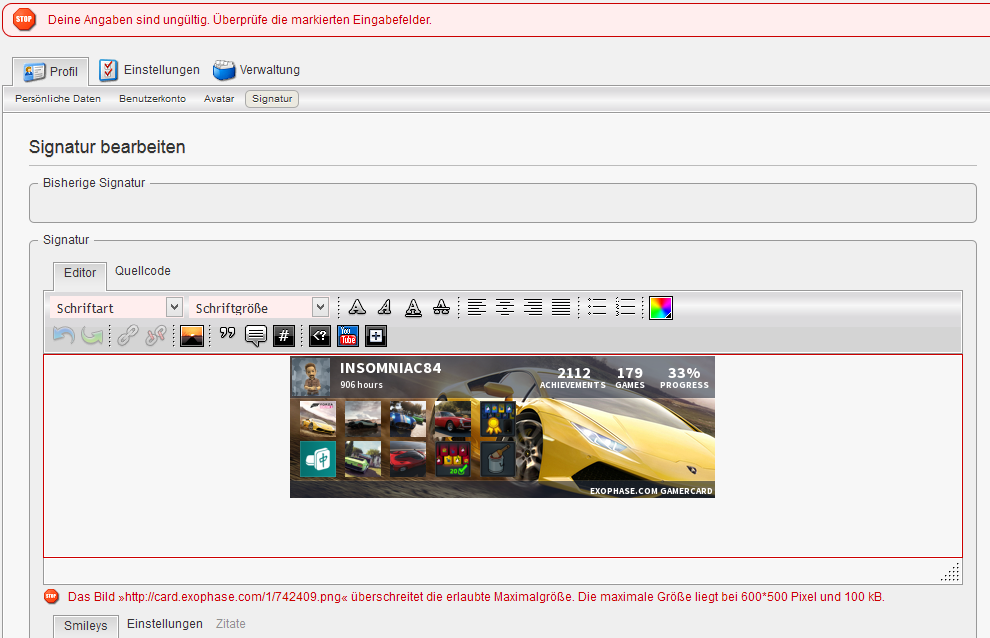This screenshot has height=638, width=990.
Task: Click the gamercard image in the editor
Action: 502,427
